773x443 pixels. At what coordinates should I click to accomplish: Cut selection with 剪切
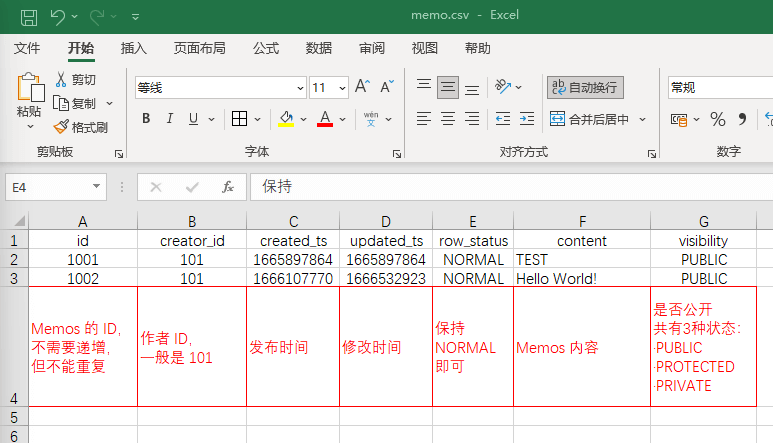[75, 80]
